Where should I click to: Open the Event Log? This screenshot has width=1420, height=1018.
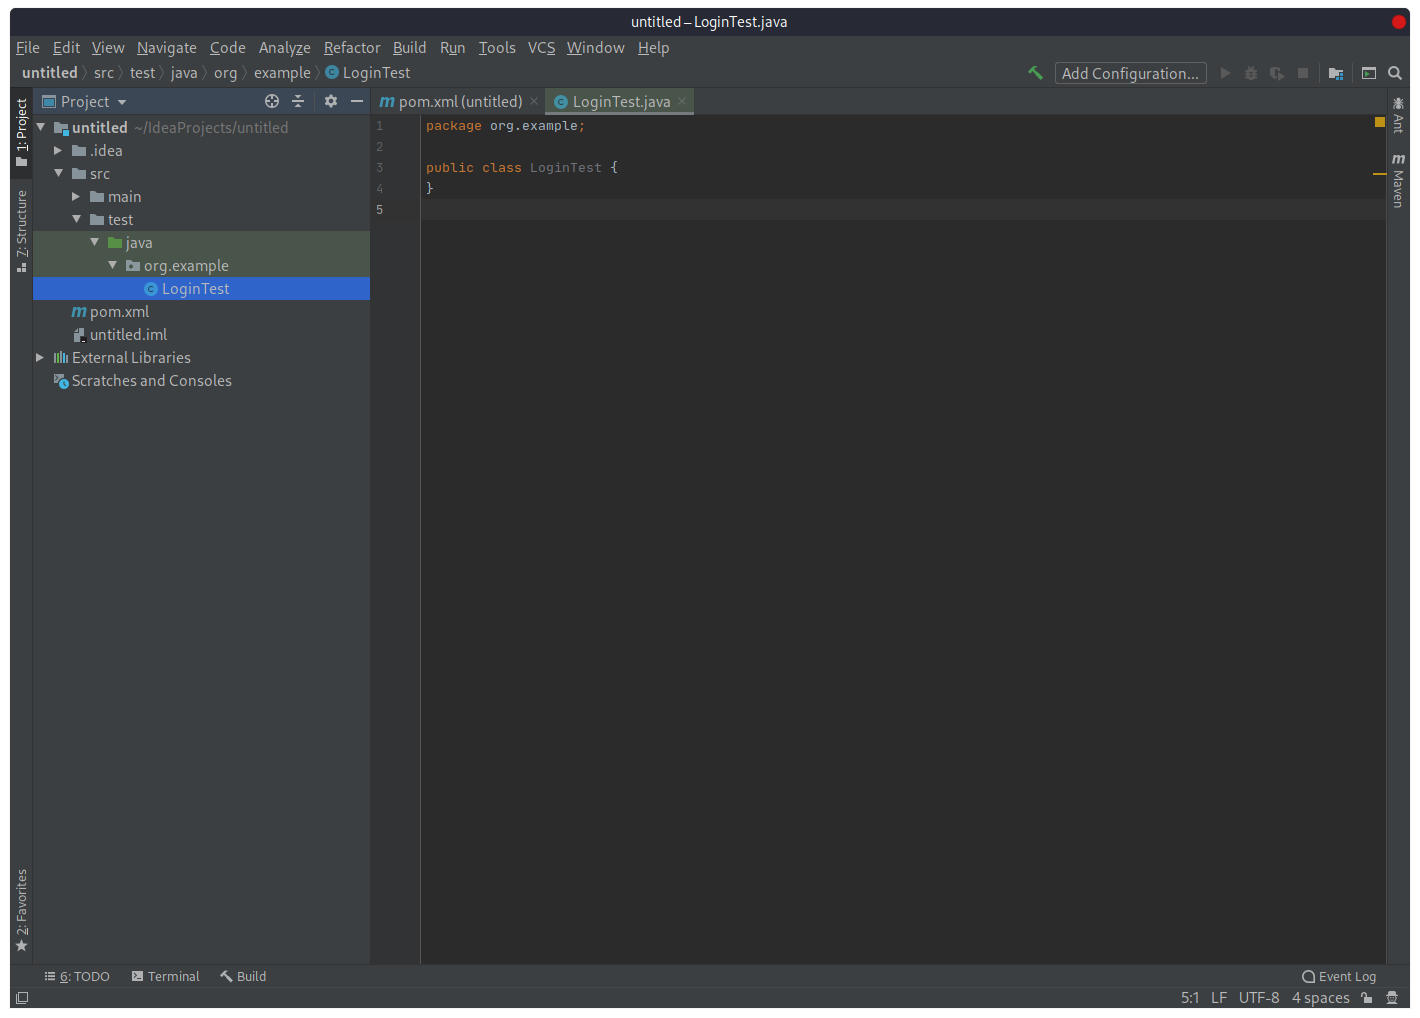click(x=1339, y=976)
